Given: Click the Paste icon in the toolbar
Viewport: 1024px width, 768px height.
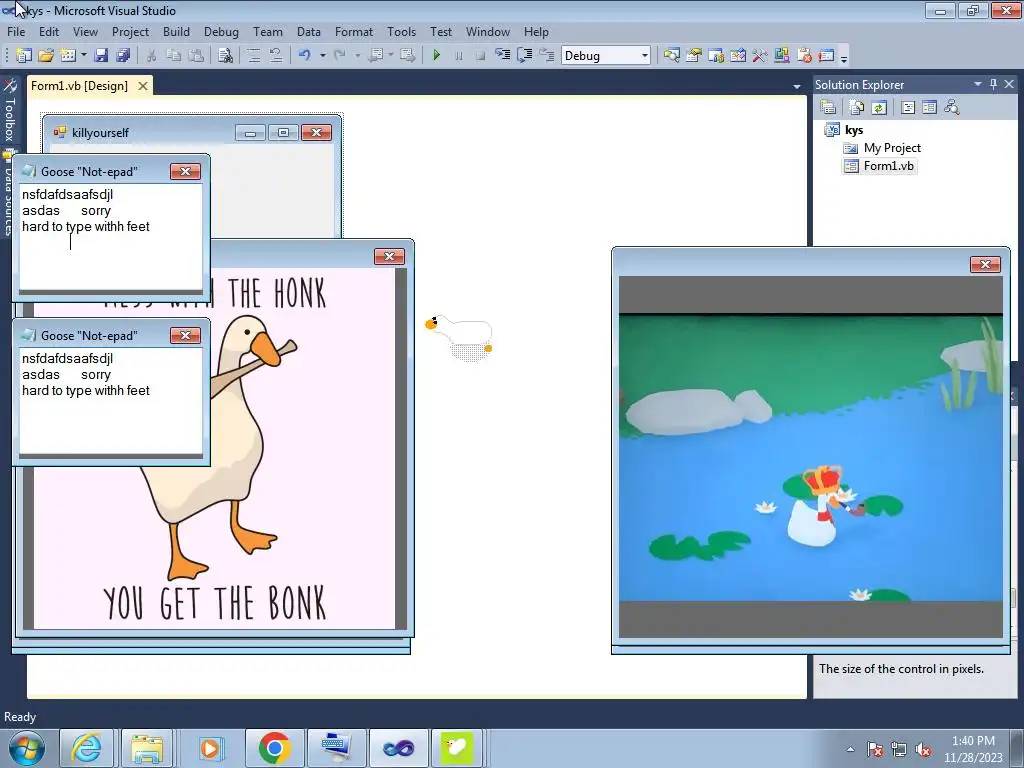Looking at the screenshot, I should 195,56.
